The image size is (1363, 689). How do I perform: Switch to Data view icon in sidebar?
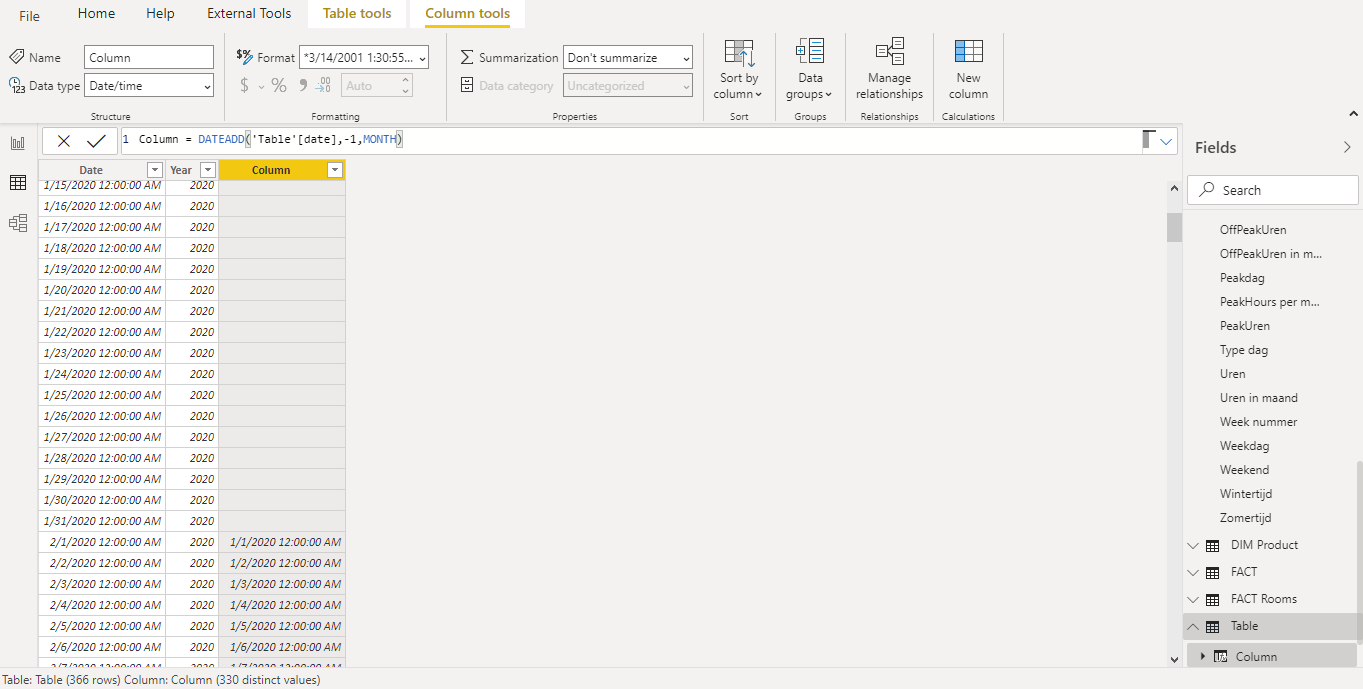point(17,182)
